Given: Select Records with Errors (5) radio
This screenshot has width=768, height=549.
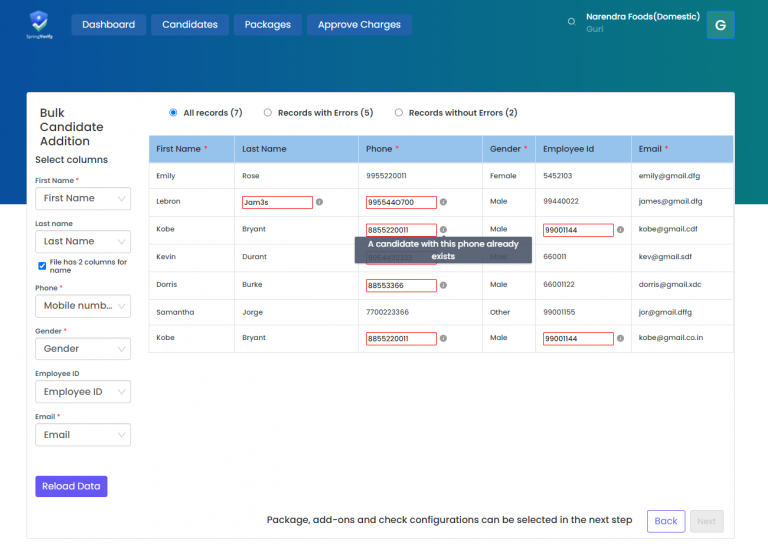Looking at the screenshot, I should [x=267, y=113].
